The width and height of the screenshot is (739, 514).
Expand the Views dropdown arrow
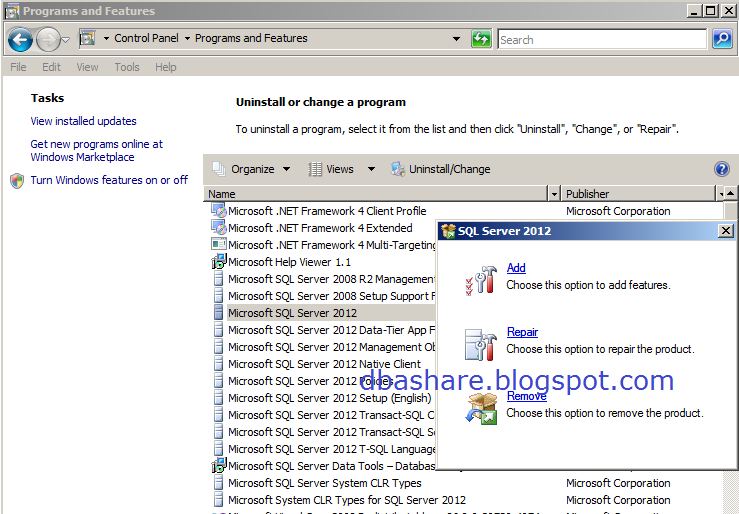pos(371,169)
